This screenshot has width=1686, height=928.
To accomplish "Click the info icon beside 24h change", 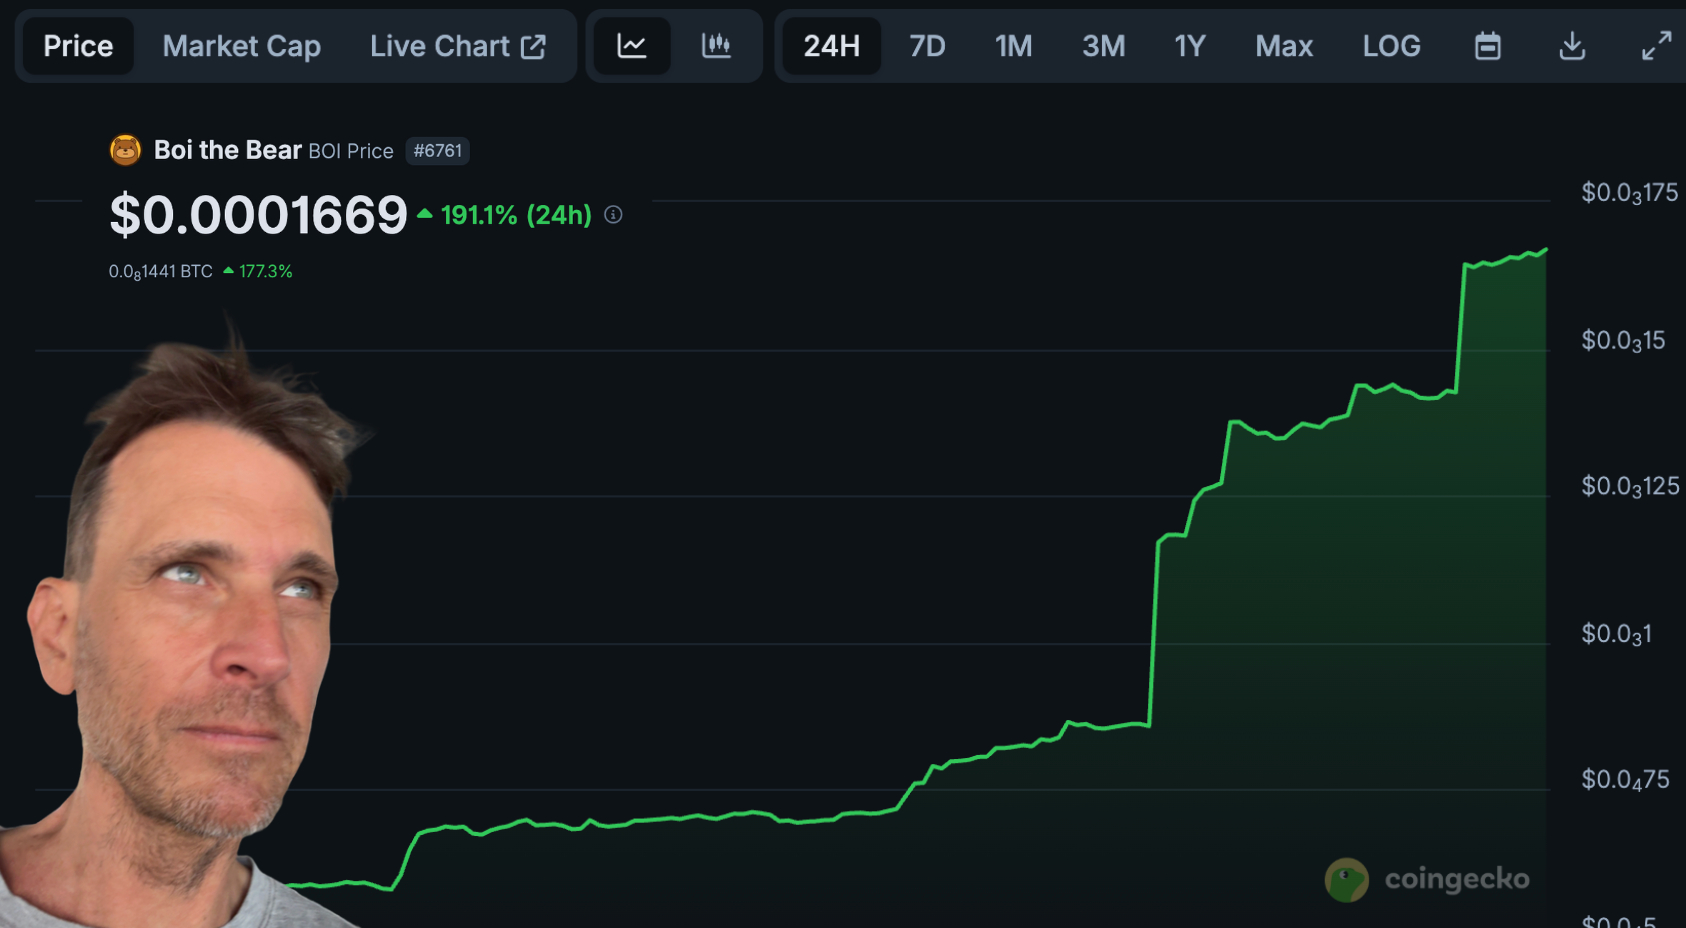I will click(x=613, y=215).
